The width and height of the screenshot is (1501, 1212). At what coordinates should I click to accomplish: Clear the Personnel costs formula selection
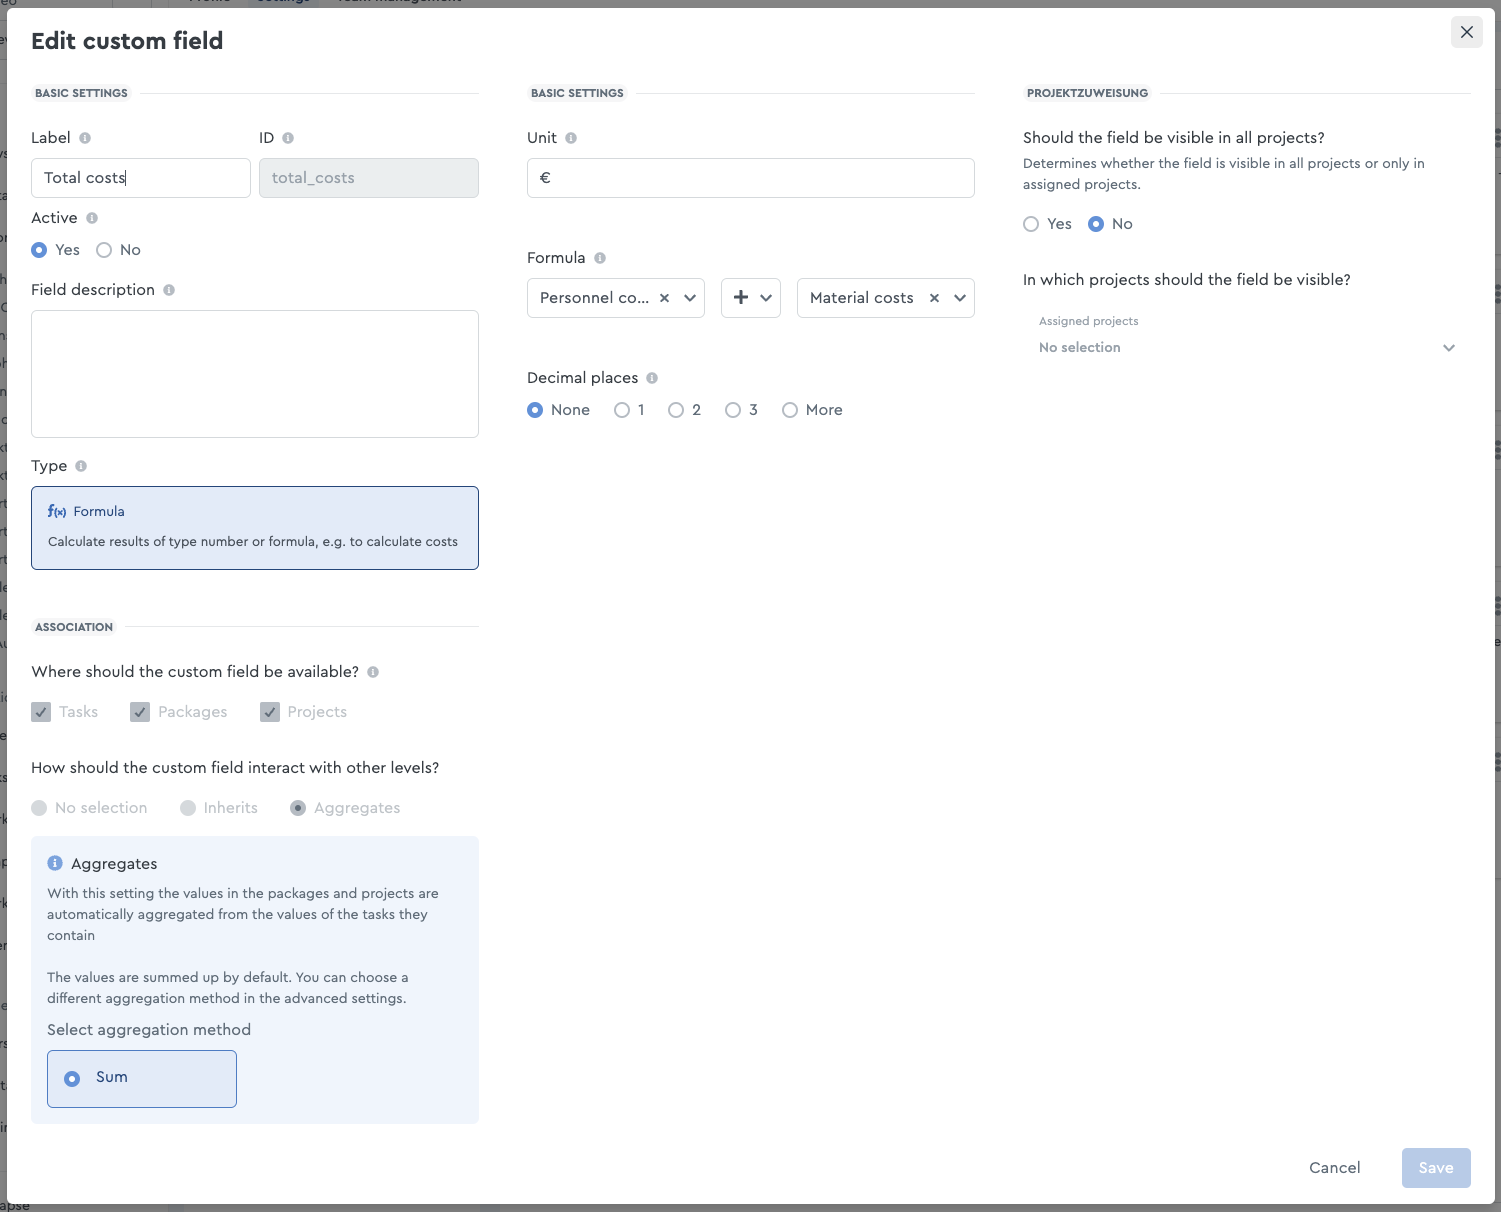click(664, 298)
